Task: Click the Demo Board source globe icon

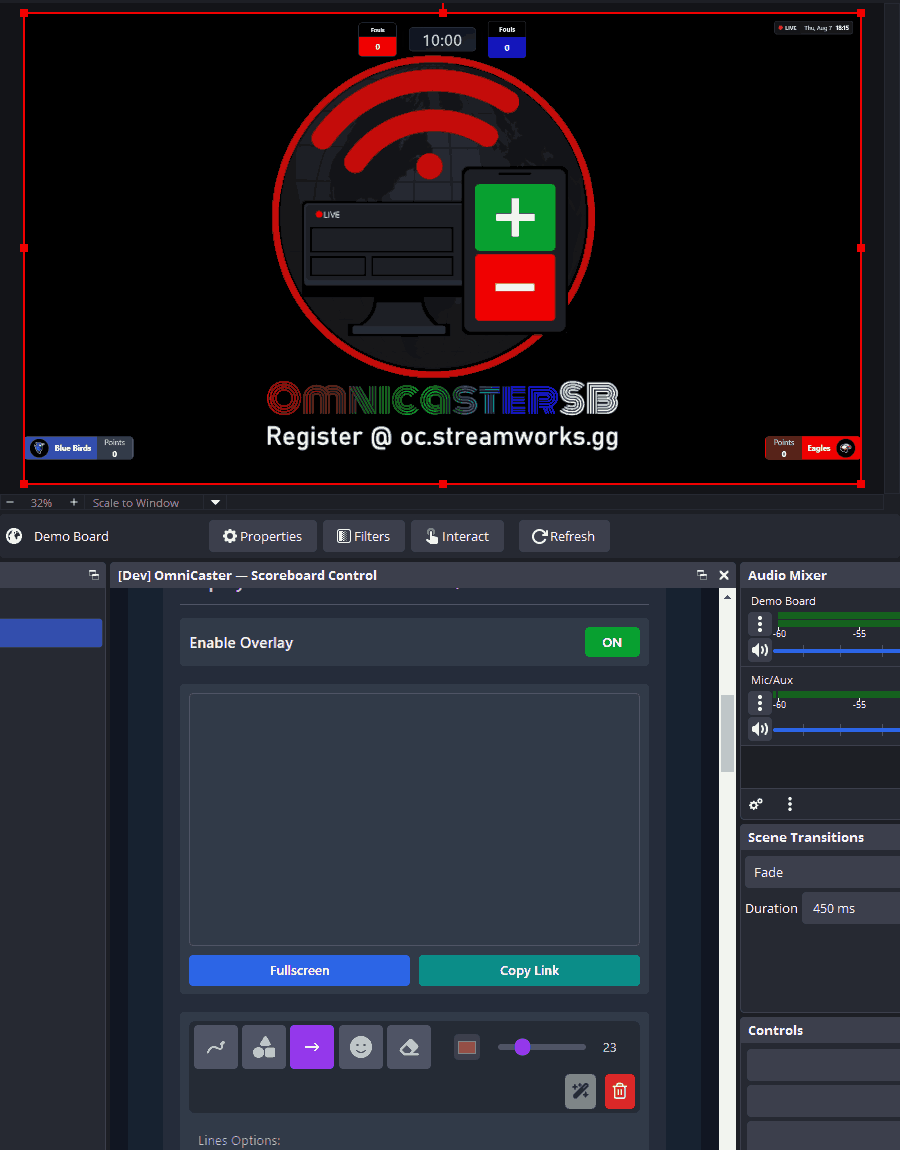Action: point(14,536)
